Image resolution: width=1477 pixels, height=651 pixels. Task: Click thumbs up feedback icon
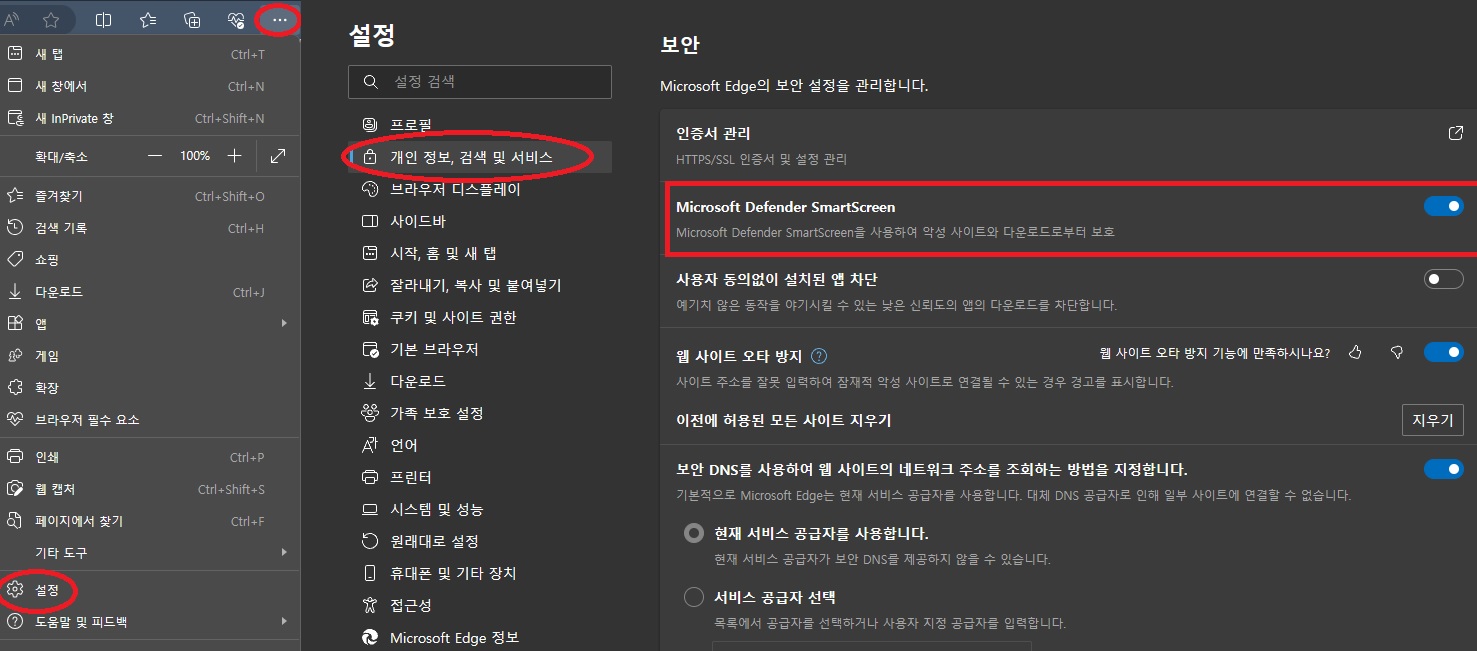pos(1356,352)
